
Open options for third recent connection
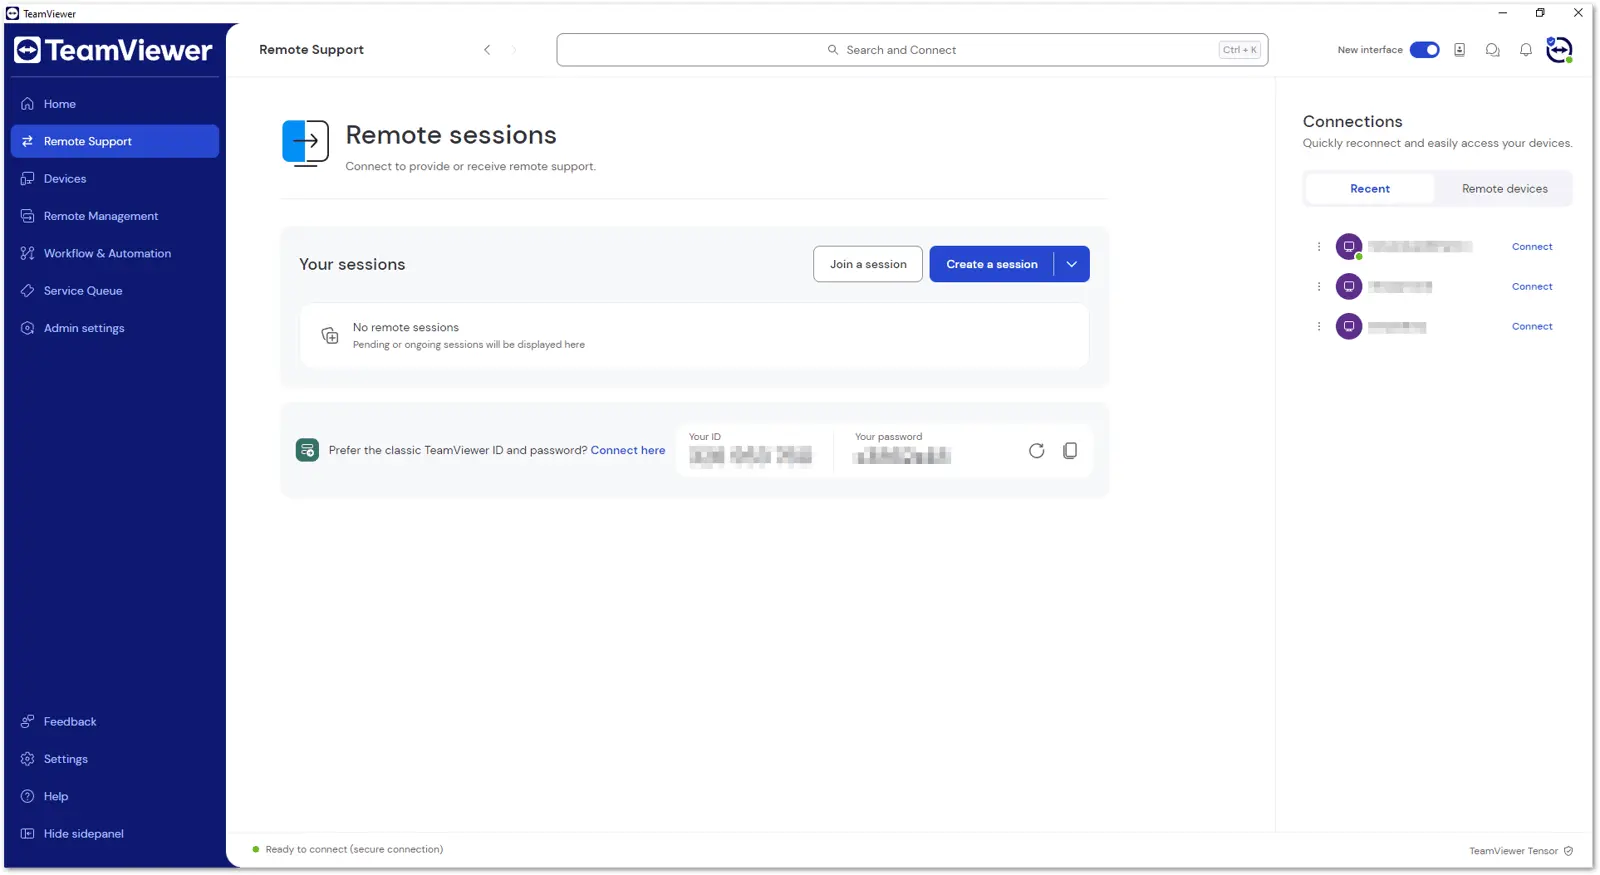[x=1319, y=326]
